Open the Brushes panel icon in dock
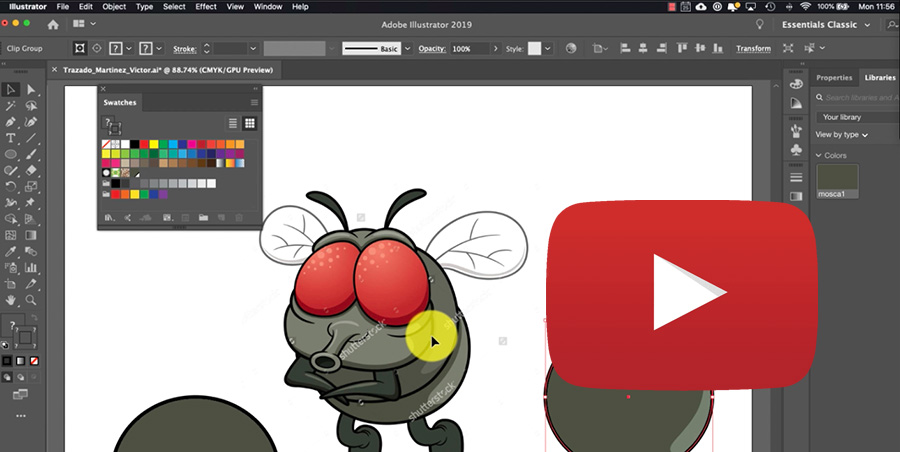The height and width of the screenshot is (452, 900). [796, 131]
